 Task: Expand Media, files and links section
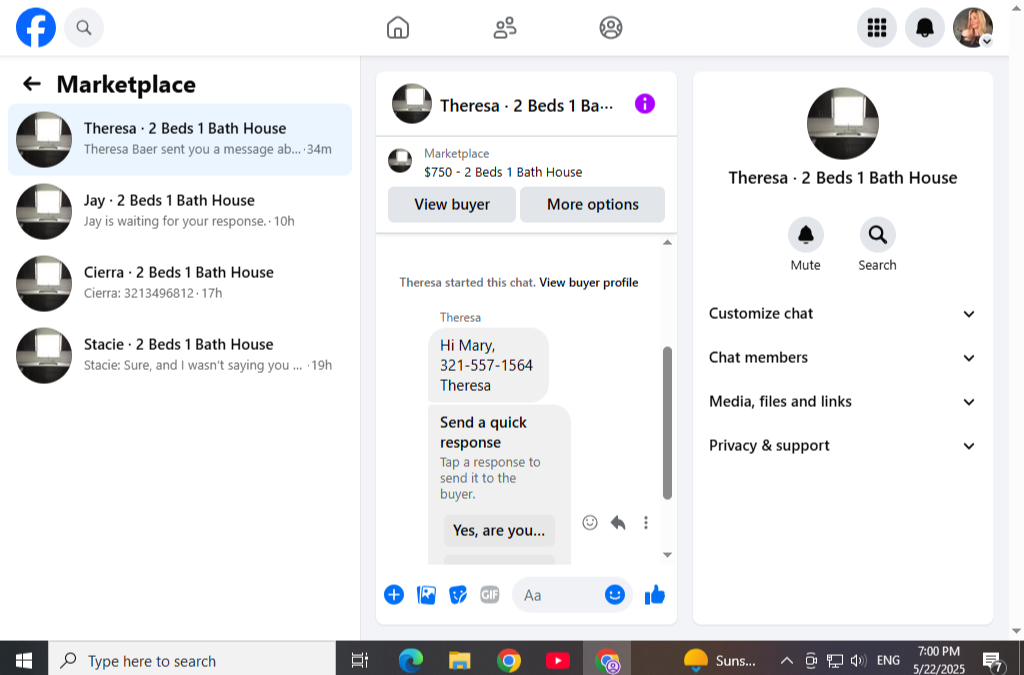coord(842,401)
